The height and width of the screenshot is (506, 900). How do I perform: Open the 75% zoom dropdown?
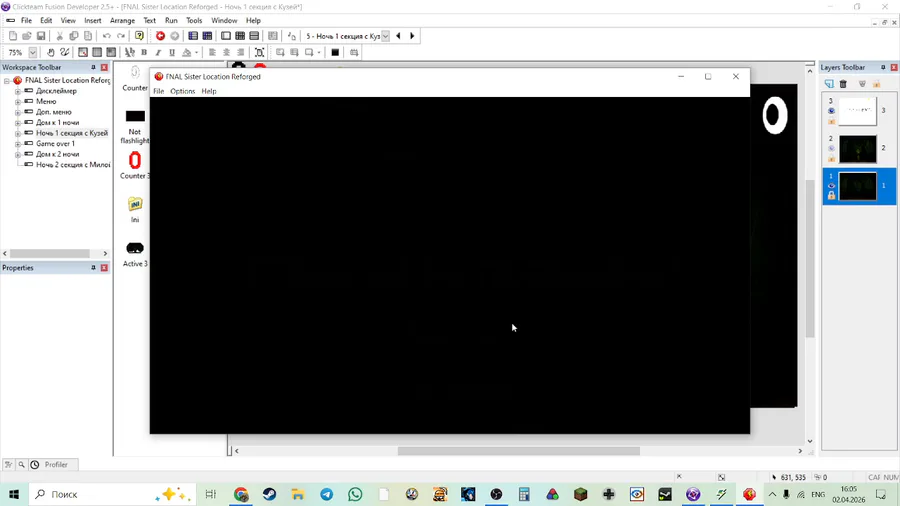[33, 52]
